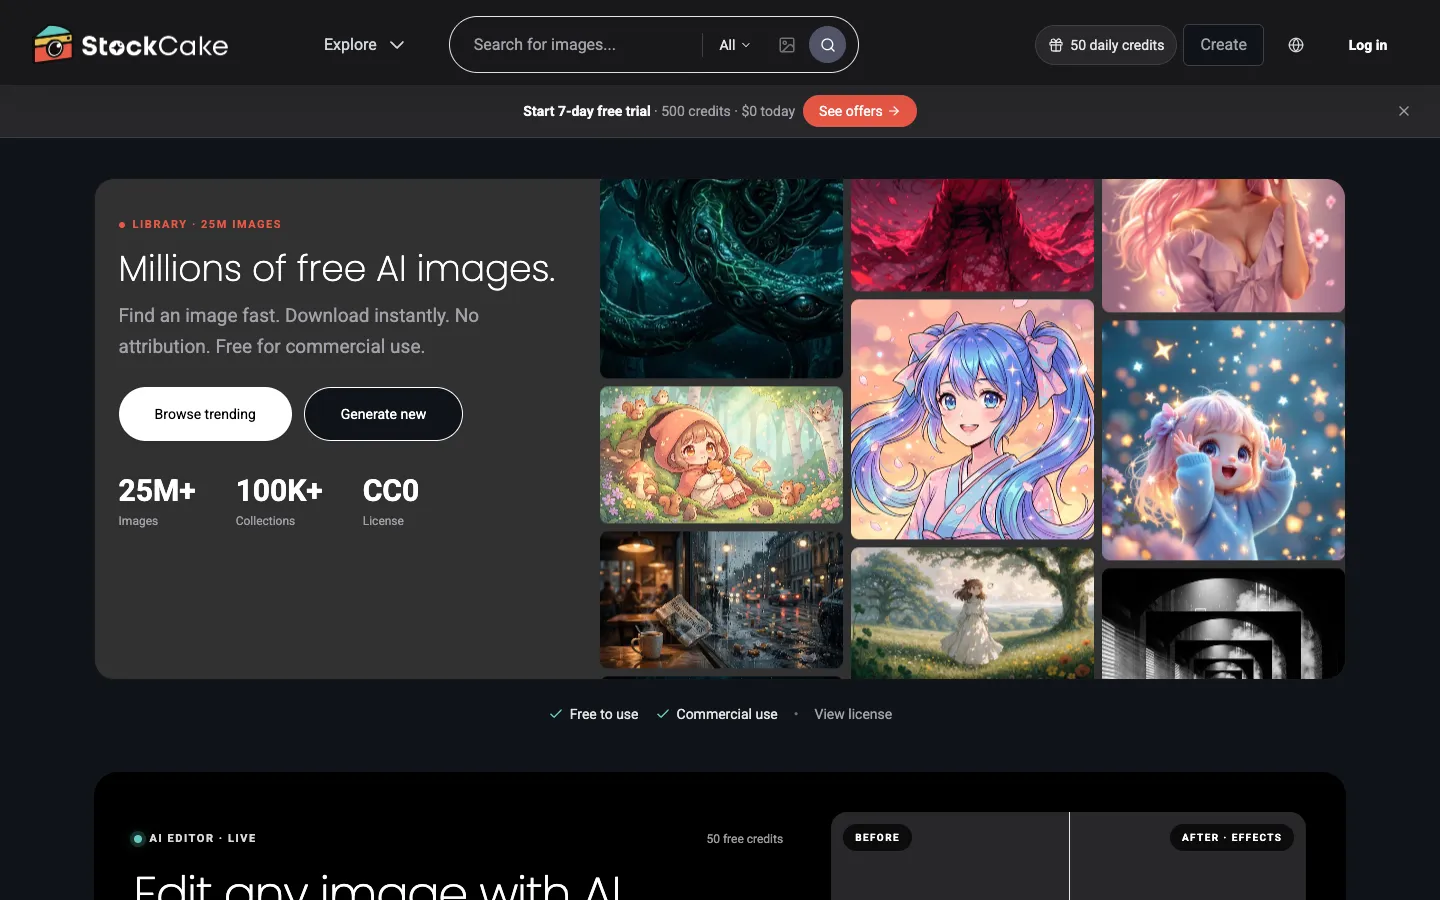Click the 100K+ Collections stat
This screenshot has width=1440, height=900.
(x=279, y=501)
